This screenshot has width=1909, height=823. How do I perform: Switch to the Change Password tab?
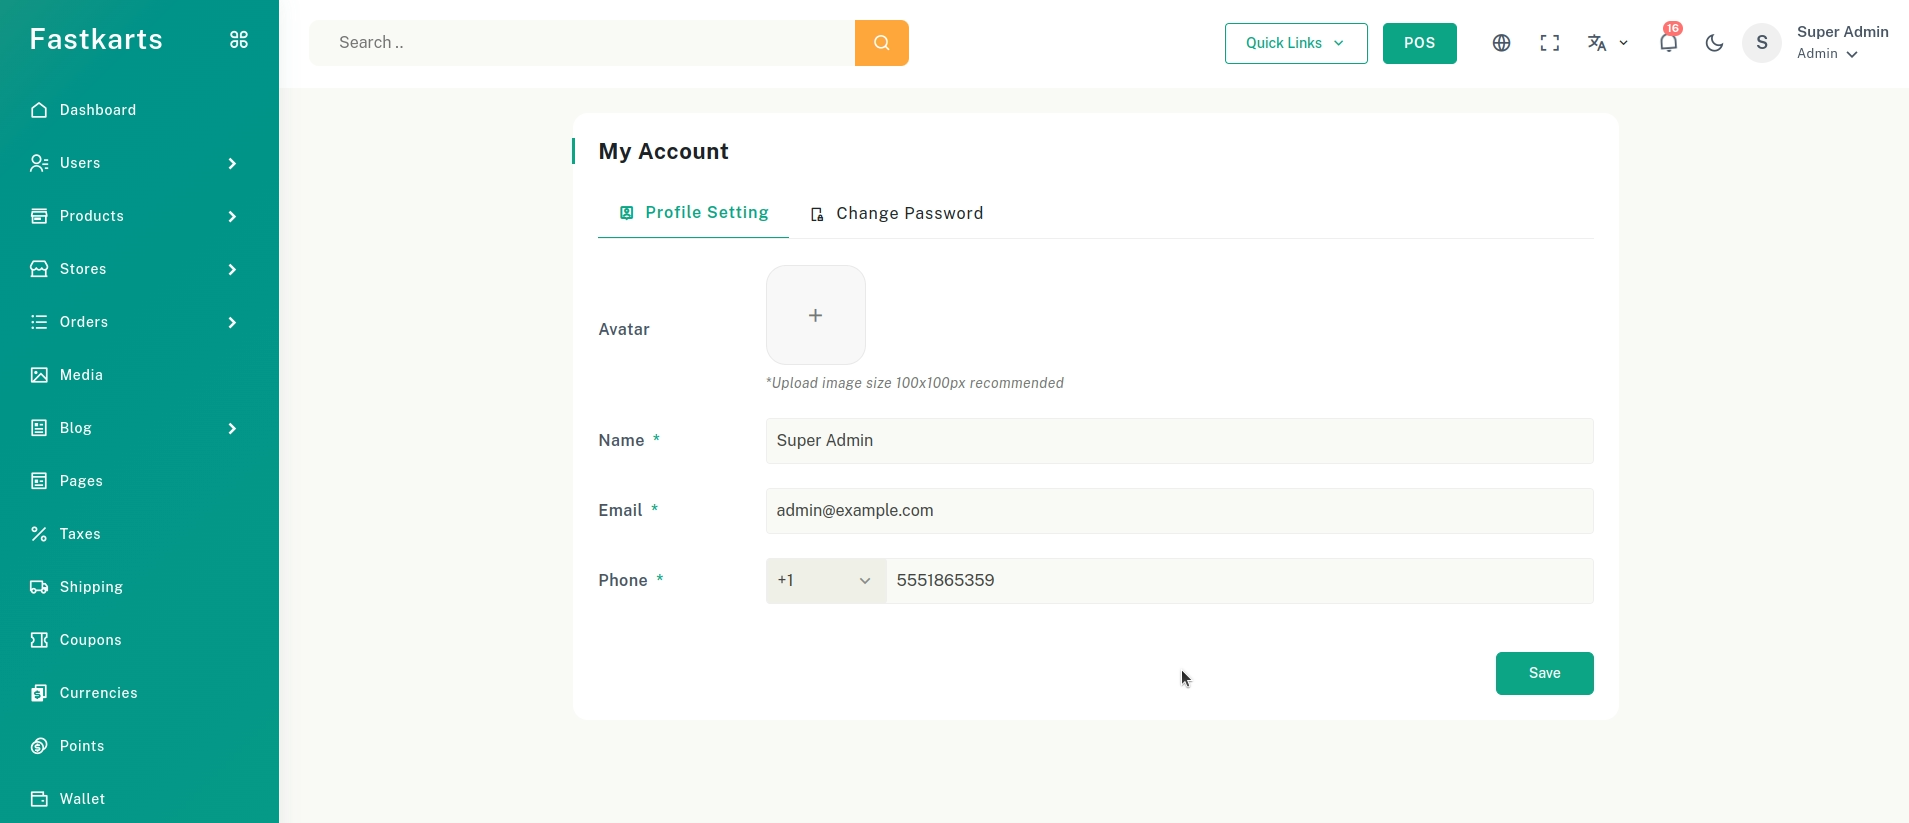tap(897, 213)
